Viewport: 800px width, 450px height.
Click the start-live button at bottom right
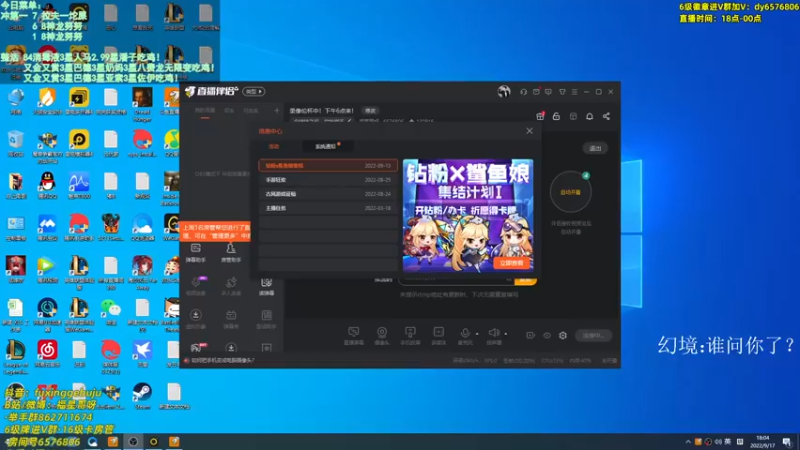593,335
